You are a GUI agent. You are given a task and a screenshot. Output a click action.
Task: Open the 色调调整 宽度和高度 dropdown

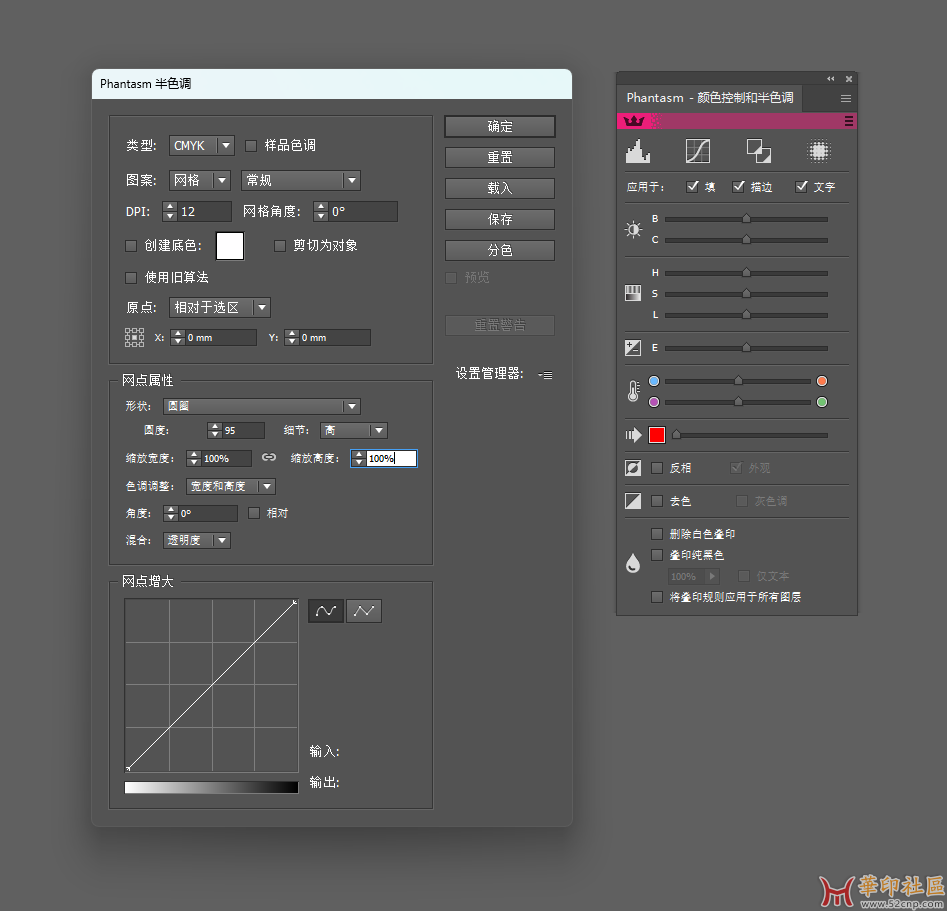point(231,486)
